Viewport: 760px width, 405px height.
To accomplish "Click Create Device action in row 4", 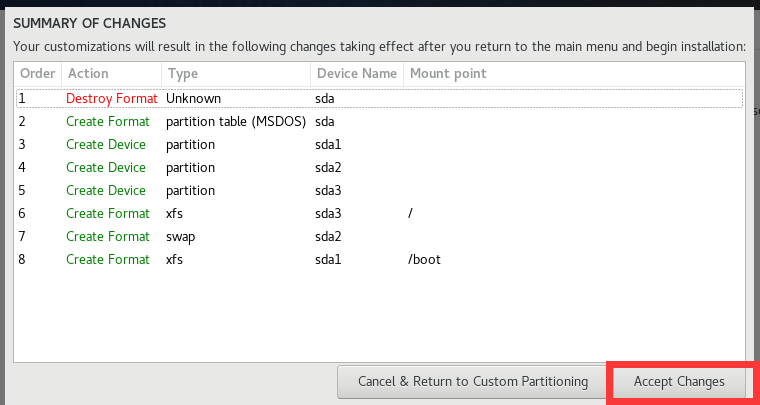I will pyautogui.click(x=106, y=168).
